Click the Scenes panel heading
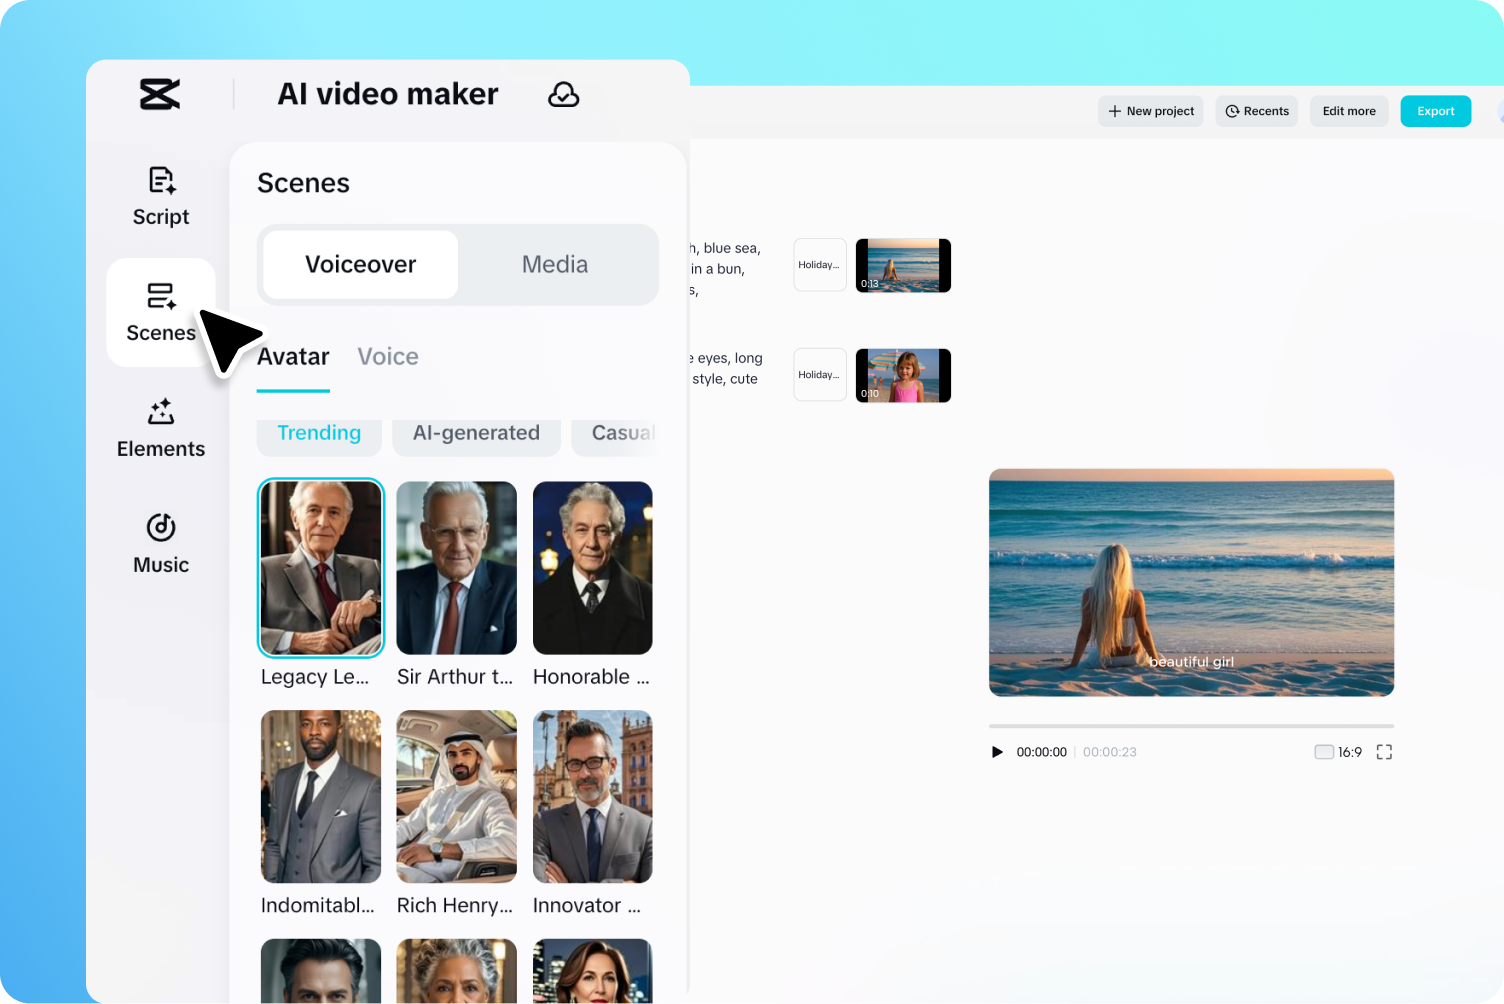The height and width of the screenshot is (1004, 1504). [304, 183]
